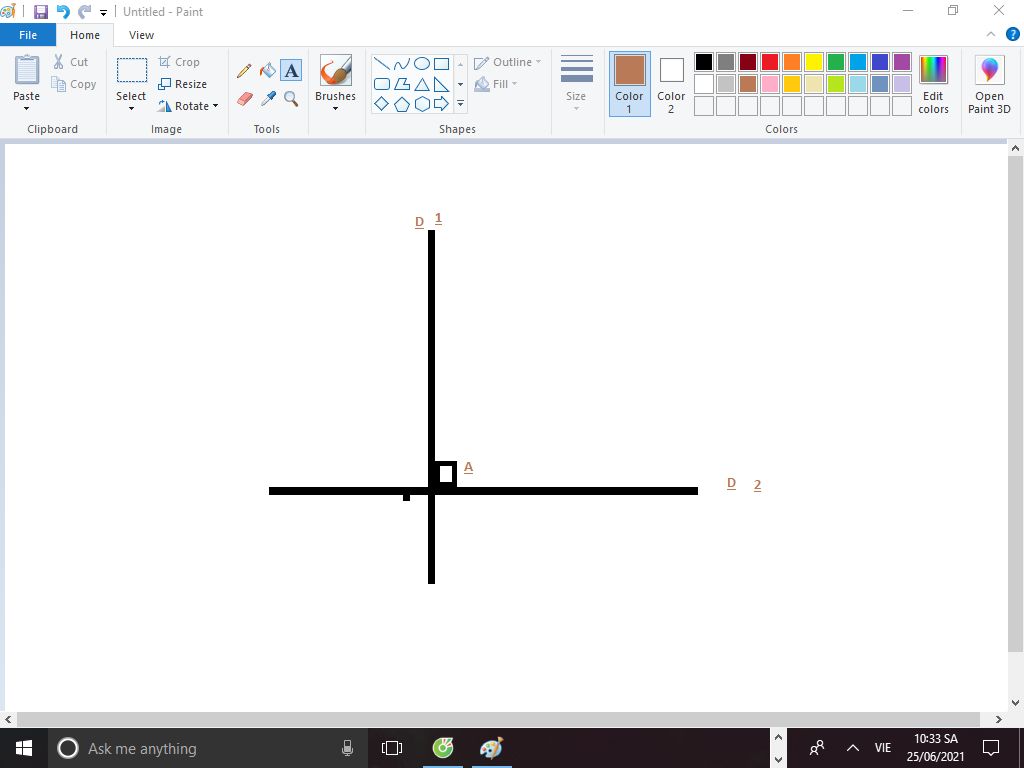Click the Paste clipboard icon
The height and width of the screenshot is (768, 1024).
27,70
